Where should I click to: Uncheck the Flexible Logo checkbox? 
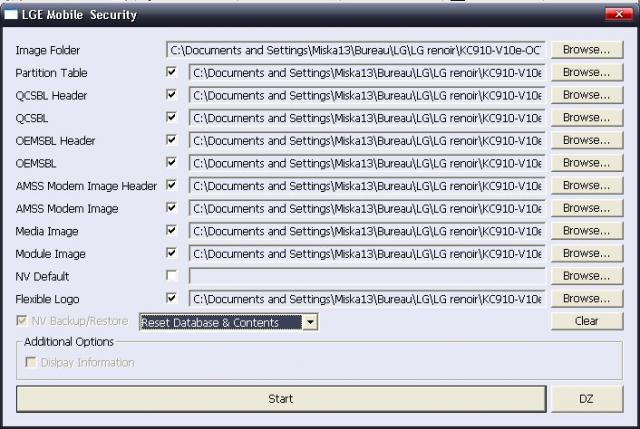click(172, 298)
